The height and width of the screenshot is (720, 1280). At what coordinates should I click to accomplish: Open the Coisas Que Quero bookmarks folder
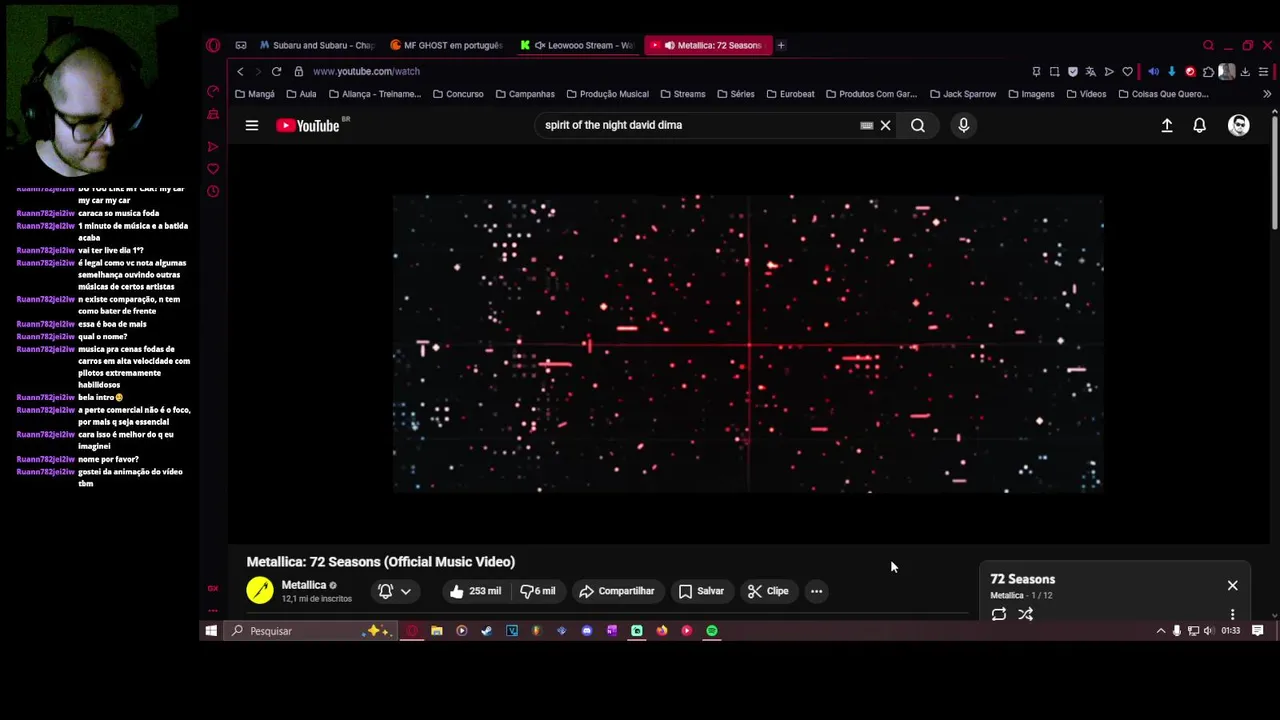click(1163, 94)
